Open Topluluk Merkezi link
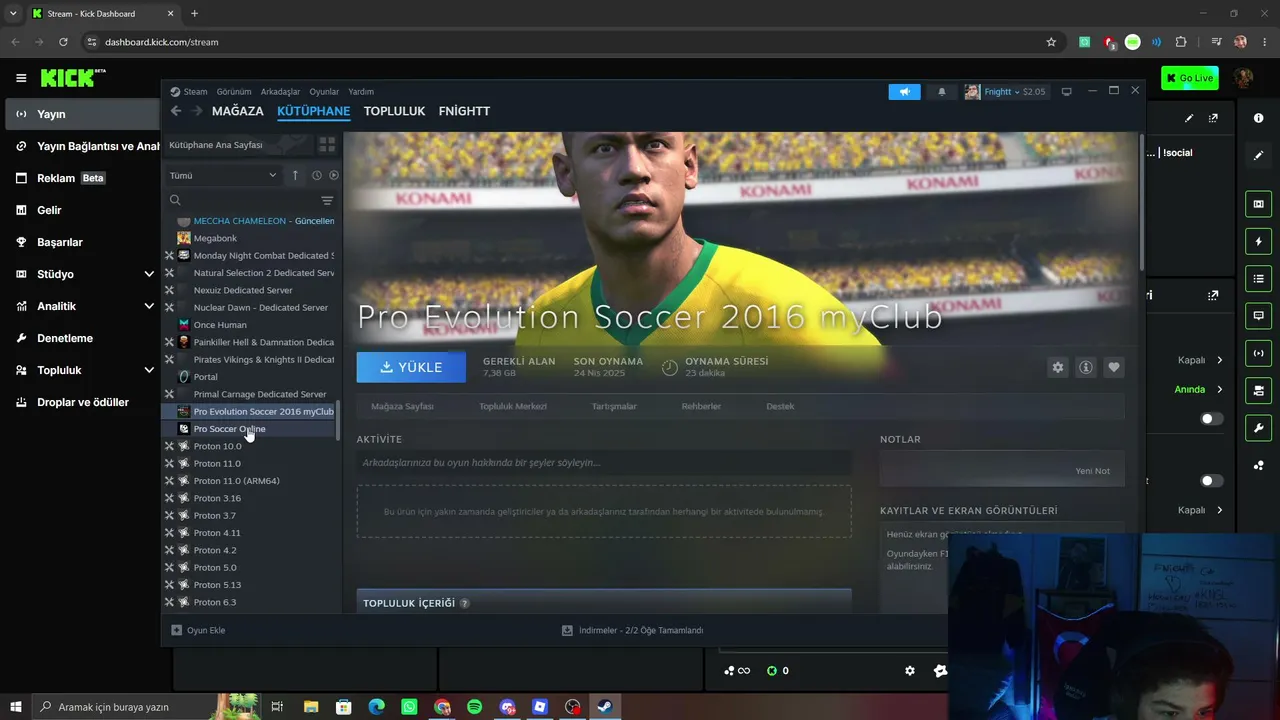This screenshot has width=1280, height=720. pos(512,406)
